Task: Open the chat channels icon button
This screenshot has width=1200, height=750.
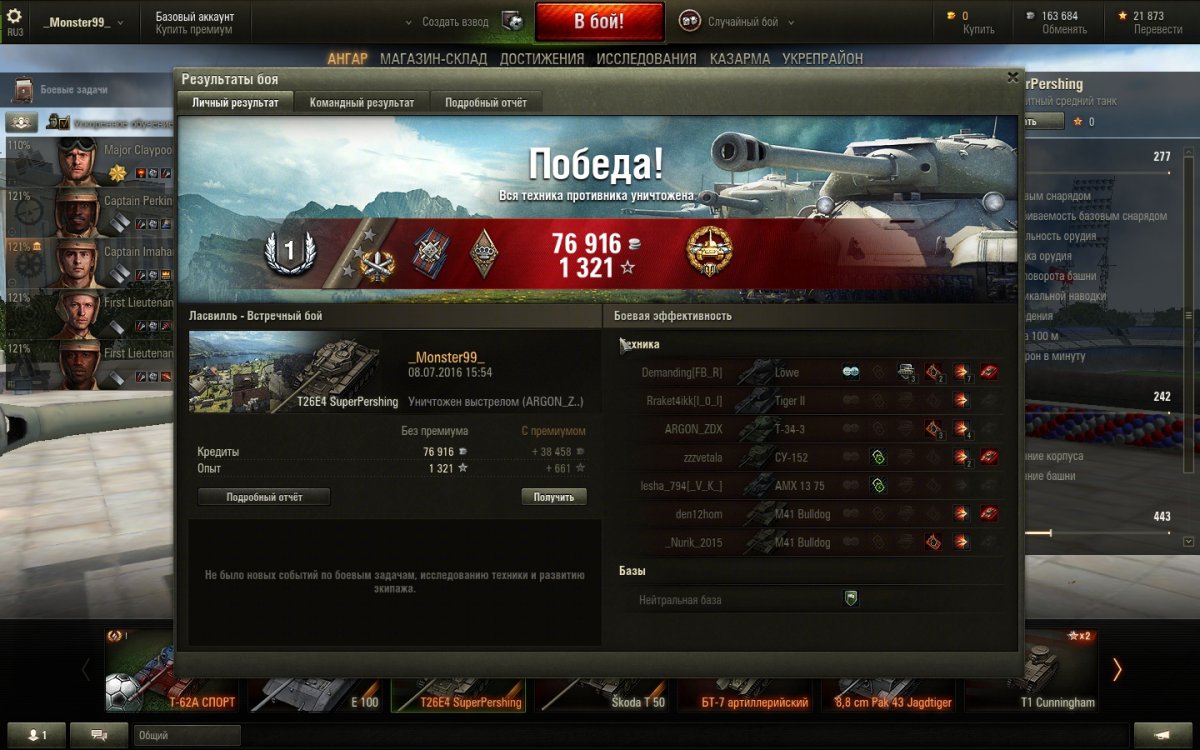Action: 99,735
